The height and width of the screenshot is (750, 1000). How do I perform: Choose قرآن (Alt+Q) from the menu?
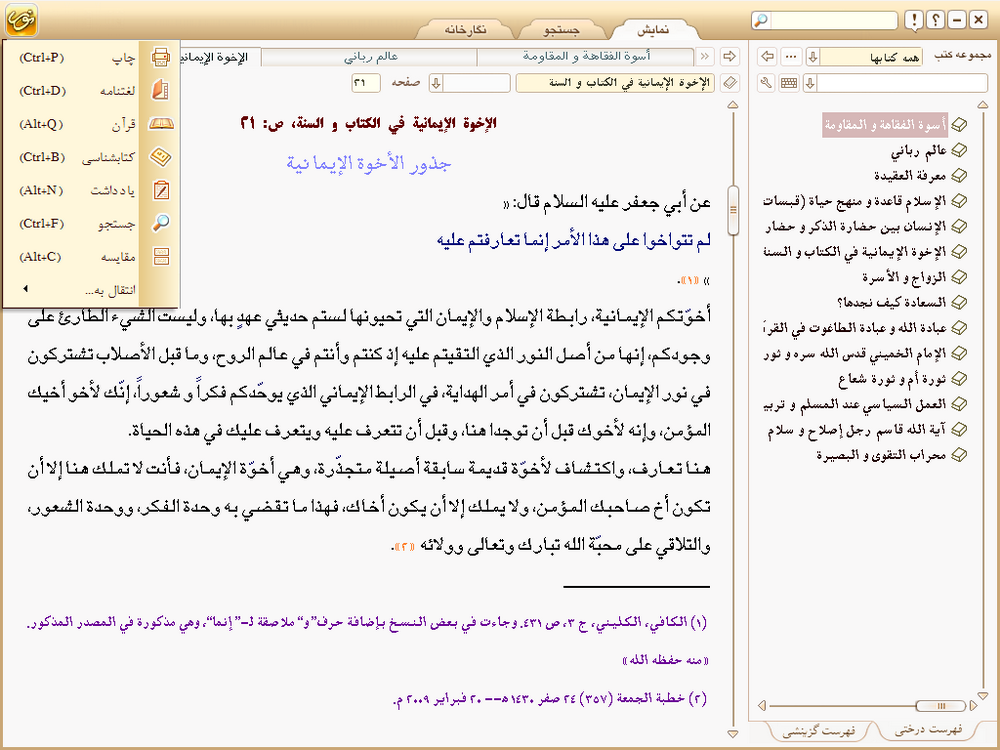[x=91, y=124]
